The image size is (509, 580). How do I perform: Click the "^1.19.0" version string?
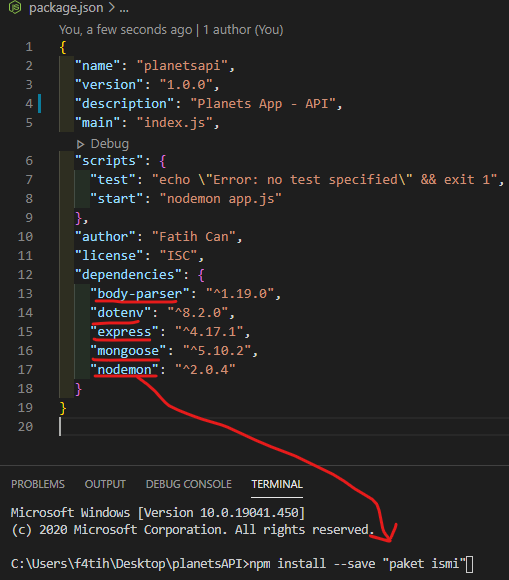pyautogui.click(x=240, y=294)
